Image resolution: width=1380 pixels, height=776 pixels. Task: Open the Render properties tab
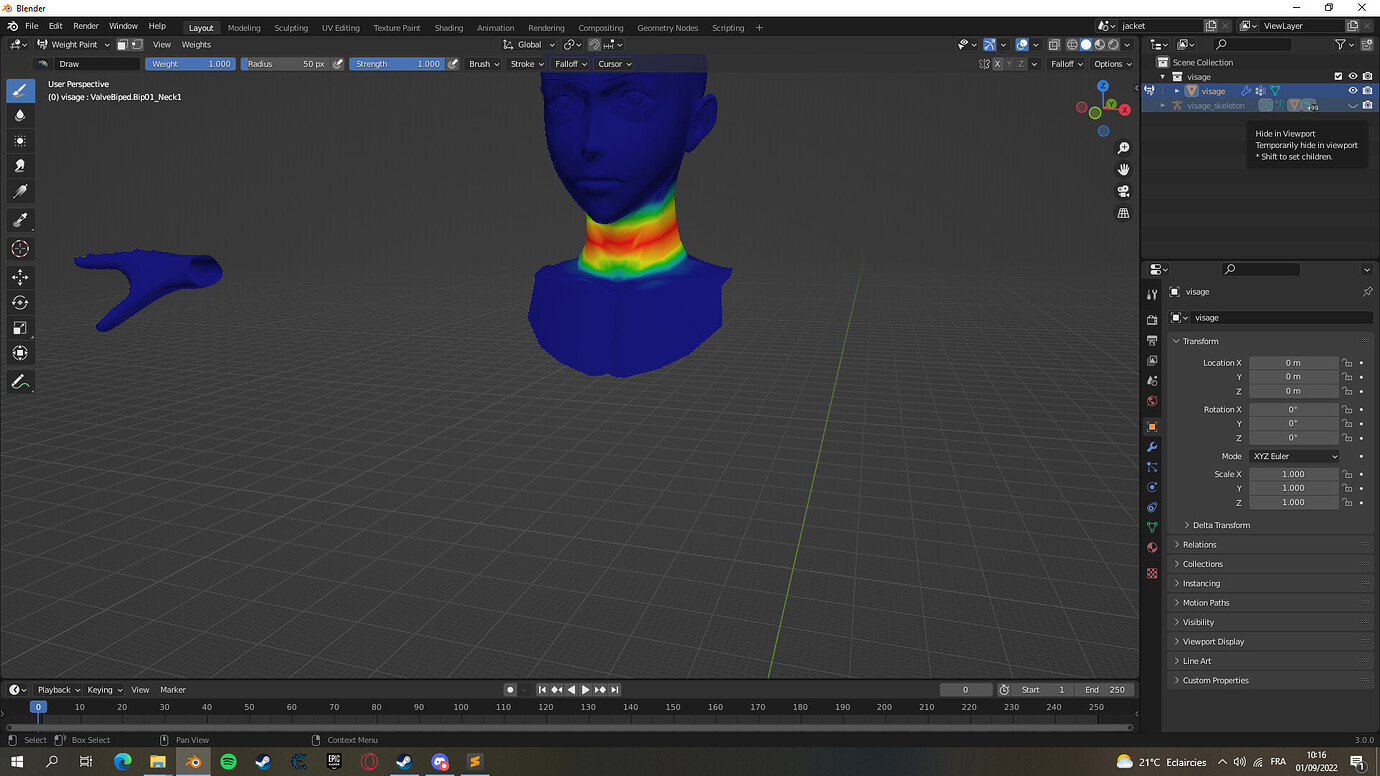[x=1152, y=320]
